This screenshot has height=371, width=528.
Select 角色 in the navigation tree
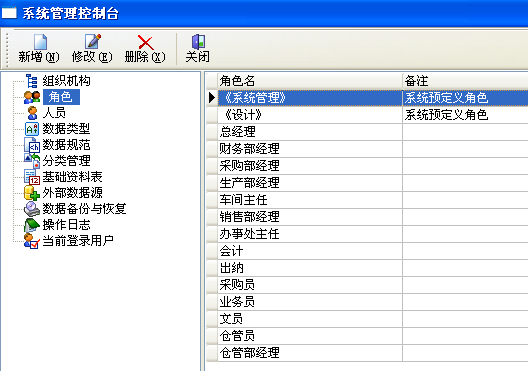click(x=61, y=97)
